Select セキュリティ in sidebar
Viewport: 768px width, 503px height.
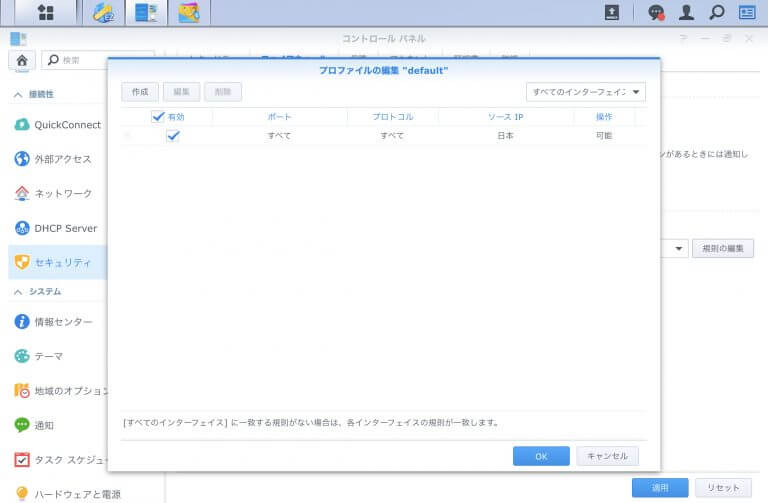pos(58,263)
